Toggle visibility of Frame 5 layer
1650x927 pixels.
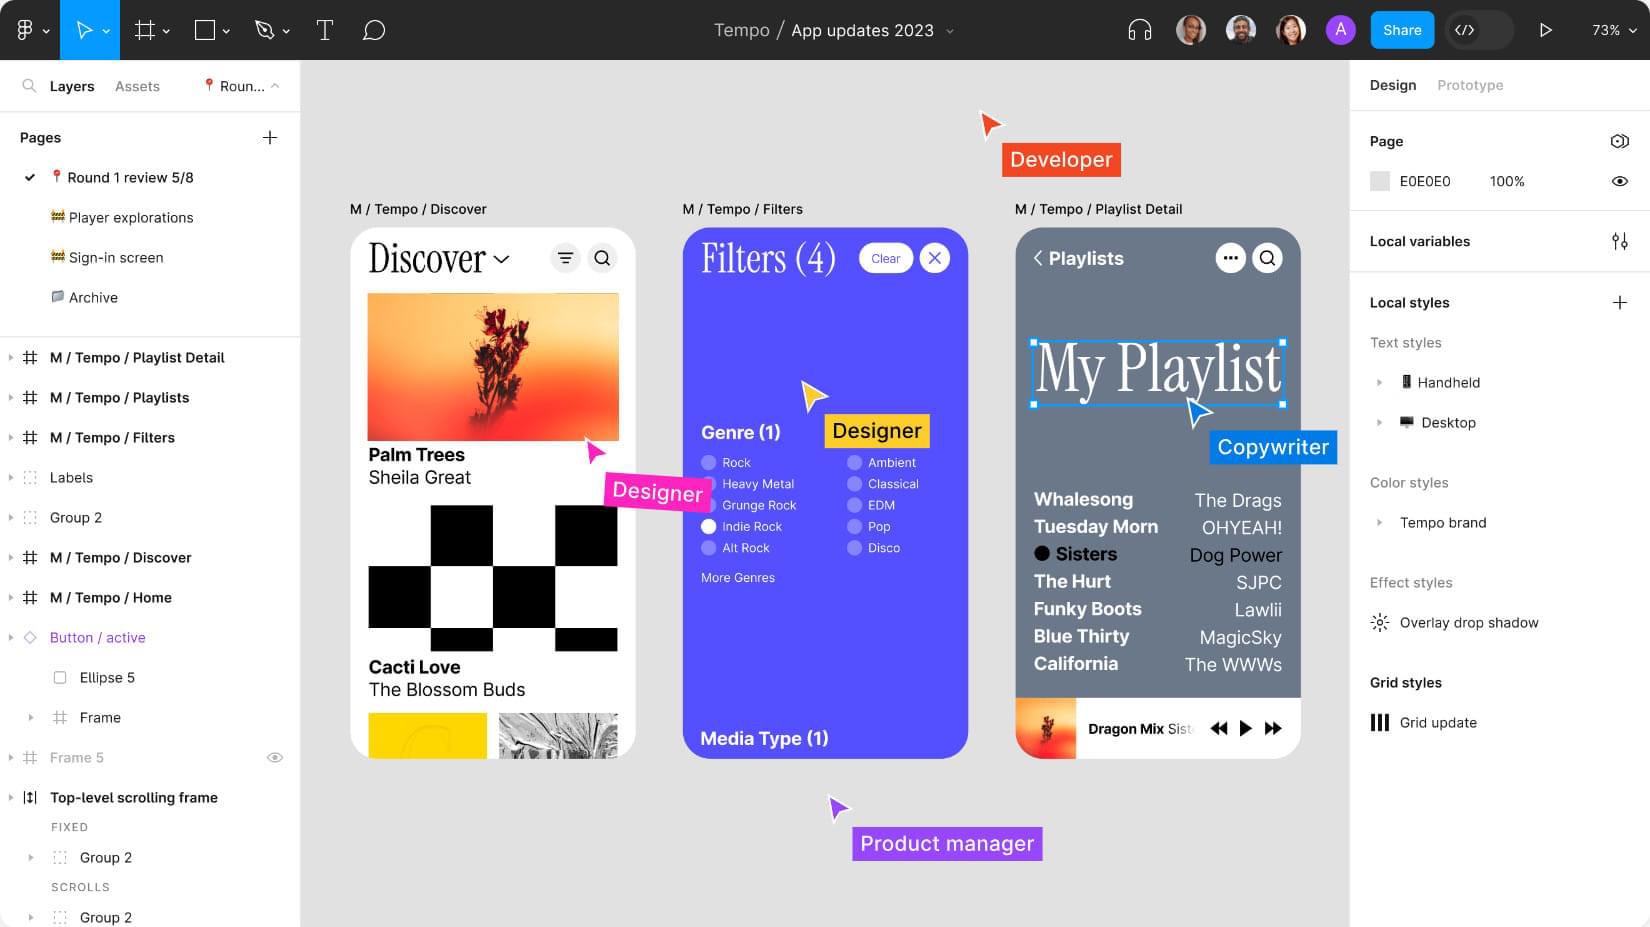pos(275,757)
